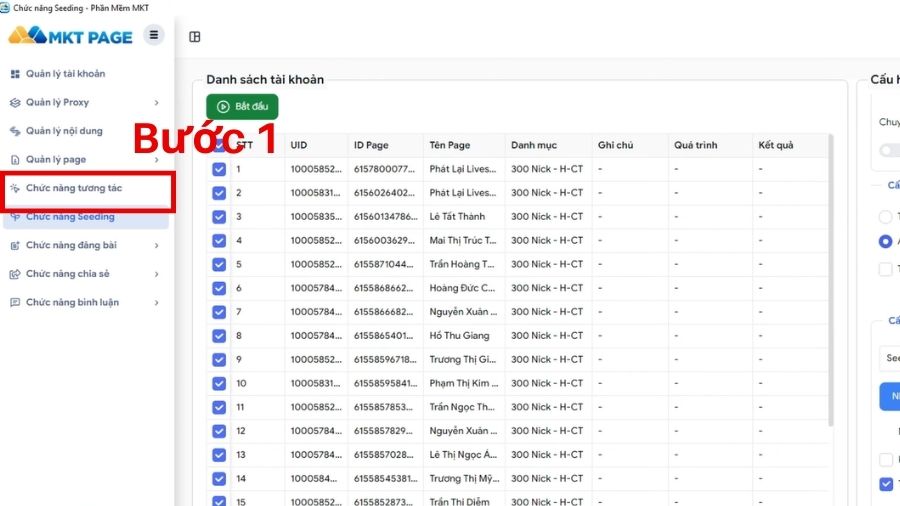Click the Quản lý page document icon
The image size is (900, 506).
click(15, 159)
